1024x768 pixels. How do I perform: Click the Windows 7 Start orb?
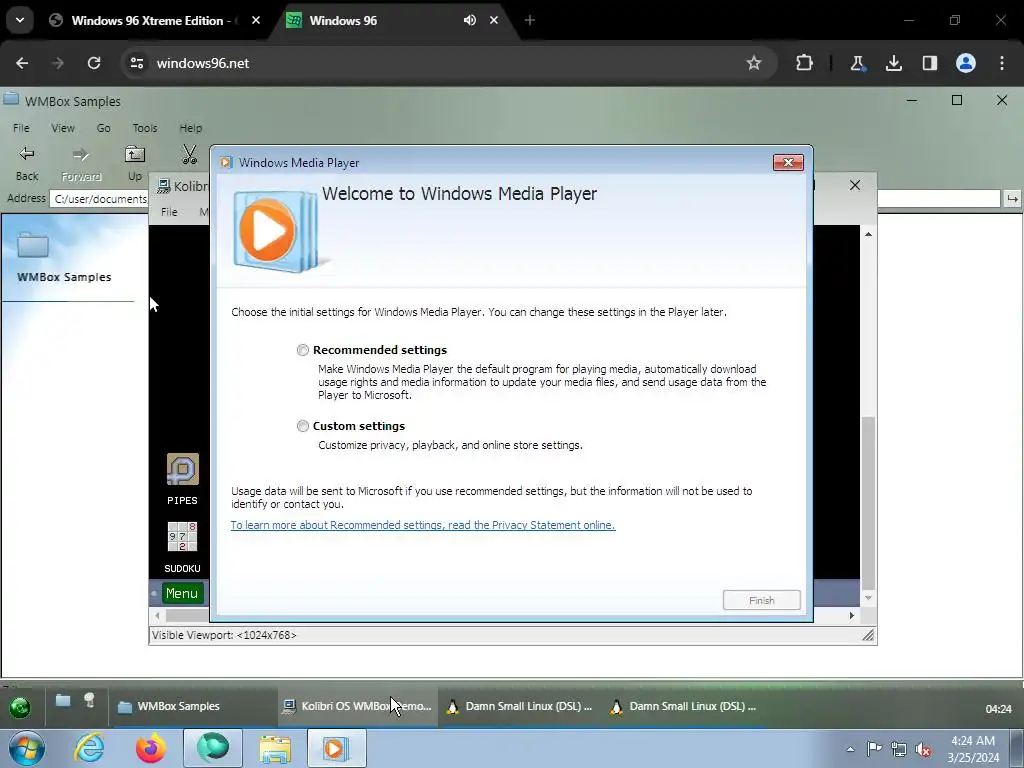click(27, 748)
